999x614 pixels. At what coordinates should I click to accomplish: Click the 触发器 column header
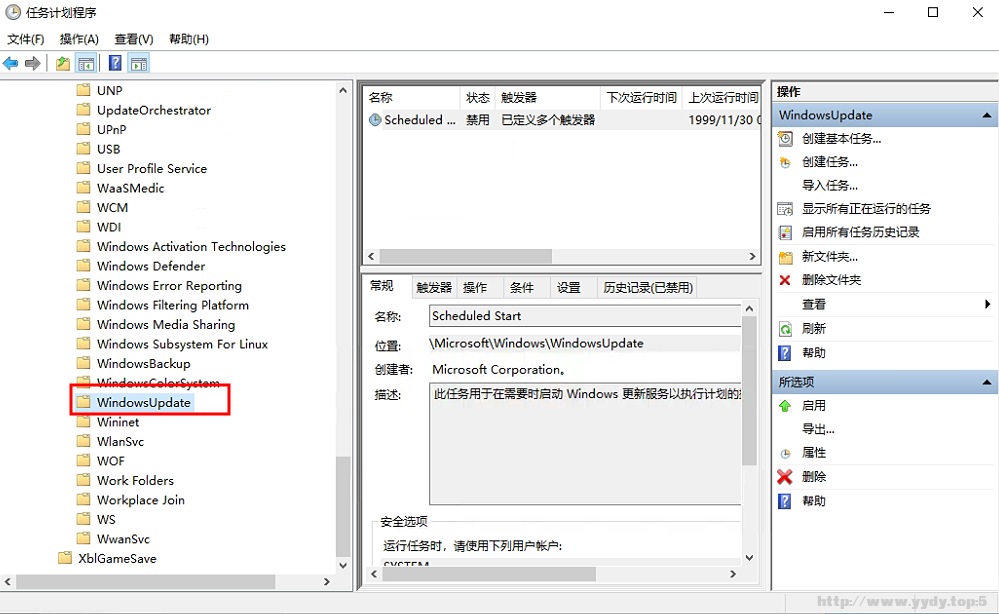(x=548, y=97)
